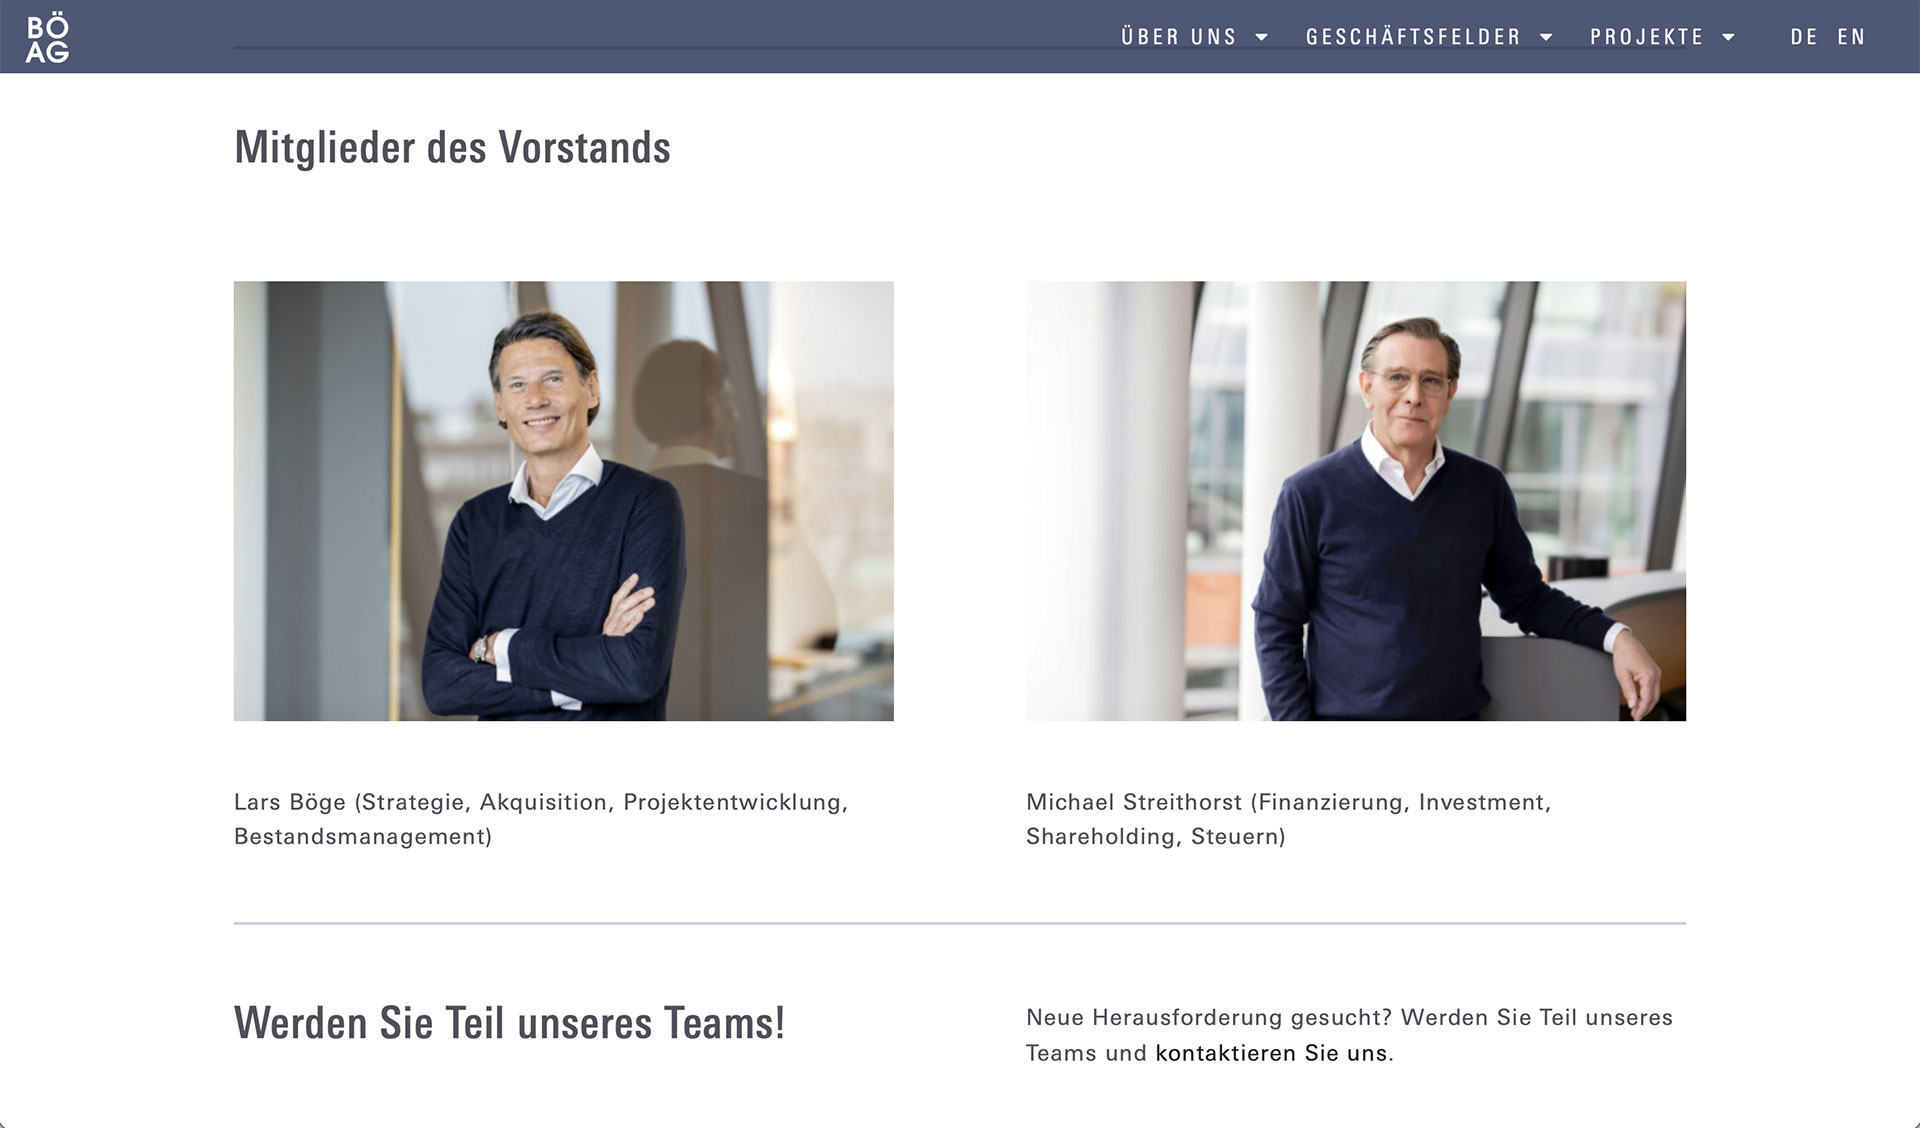Expand the PROJEKTE dropdown arrow
Viewport: 1920px width, 1128px height.
tap(1728, 37)
